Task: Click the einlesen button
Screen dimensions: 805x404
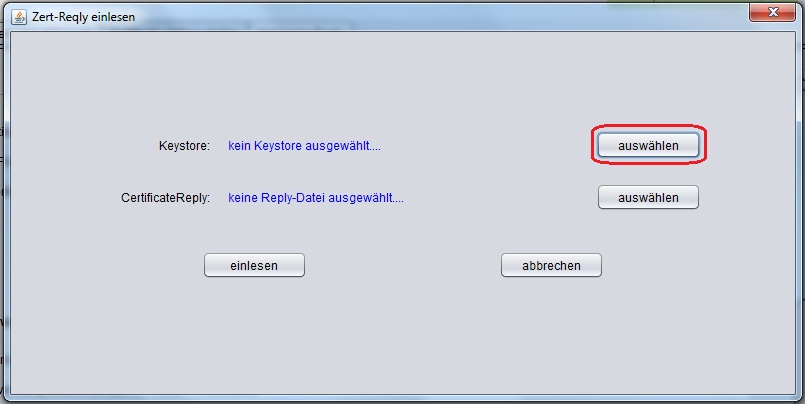Action: point(254,265)
